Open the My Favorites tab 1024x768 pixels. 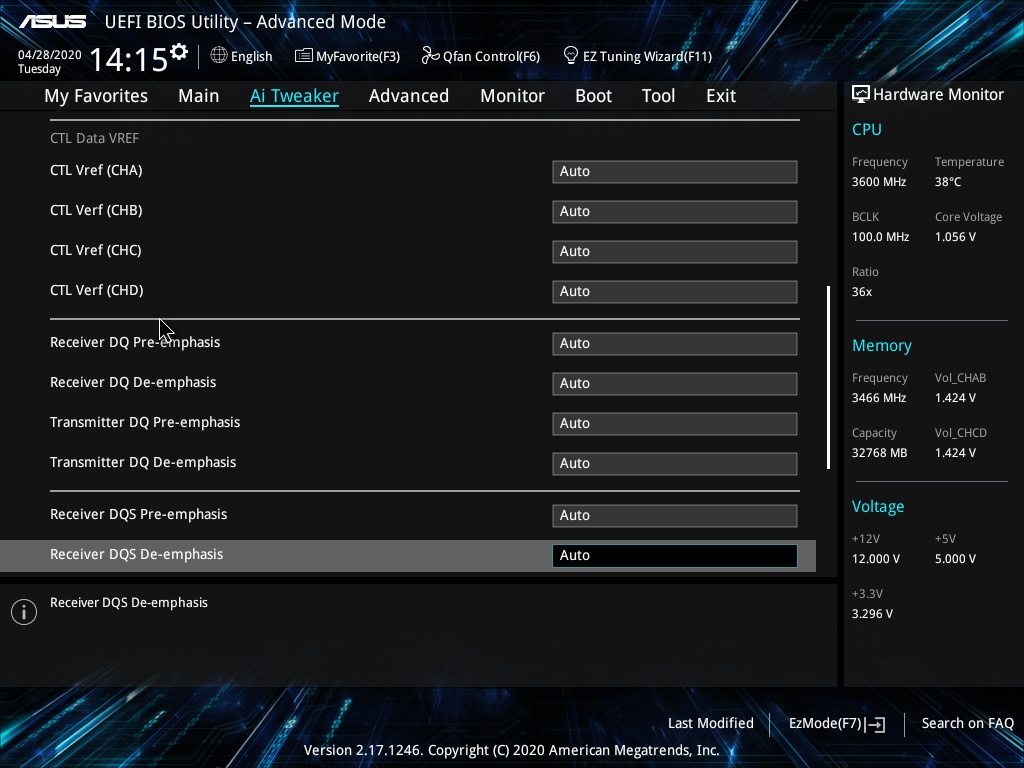pos(96,96)
